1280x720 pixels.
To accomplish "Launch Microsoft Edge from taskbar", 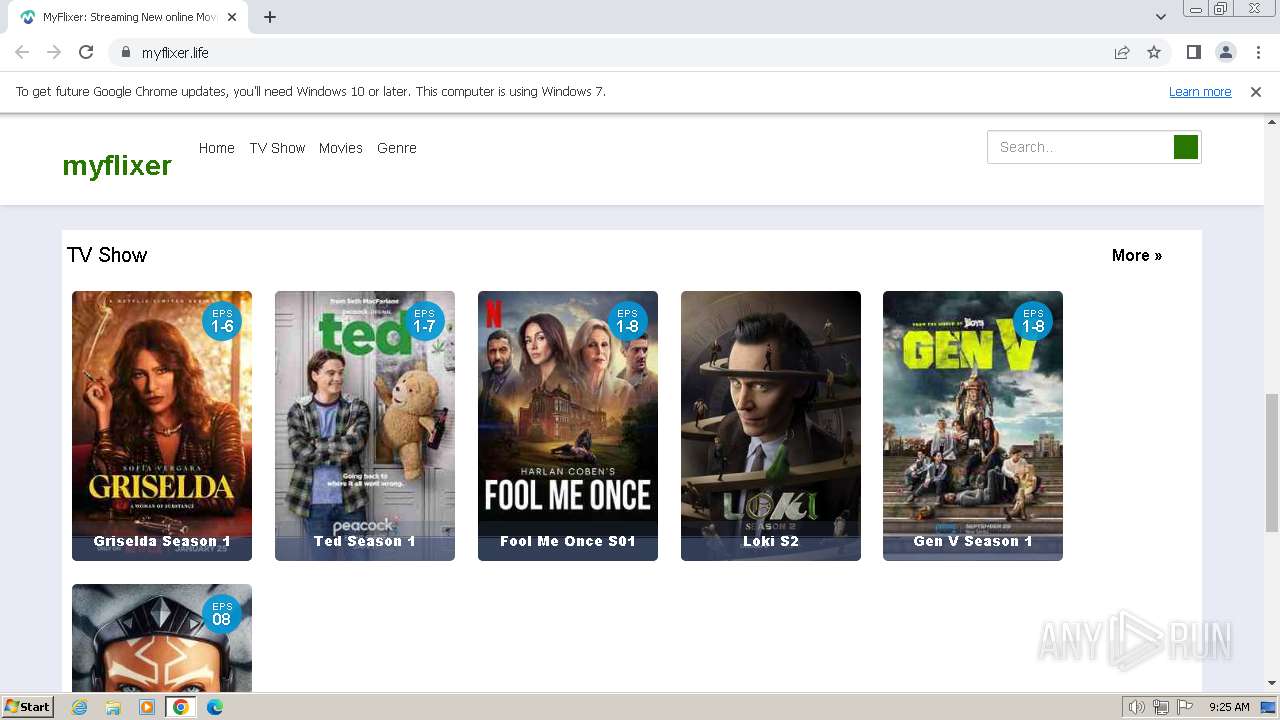I will coord(215,707).
